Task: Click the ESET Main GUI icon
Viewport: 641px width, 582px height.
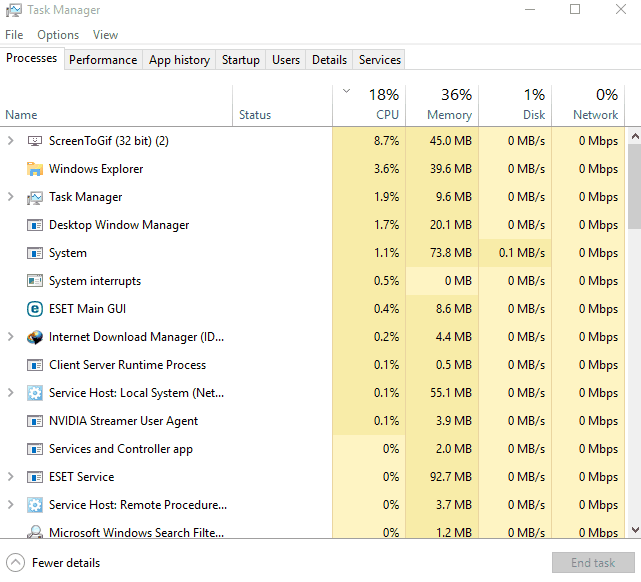Action: (x=35, y=309)
